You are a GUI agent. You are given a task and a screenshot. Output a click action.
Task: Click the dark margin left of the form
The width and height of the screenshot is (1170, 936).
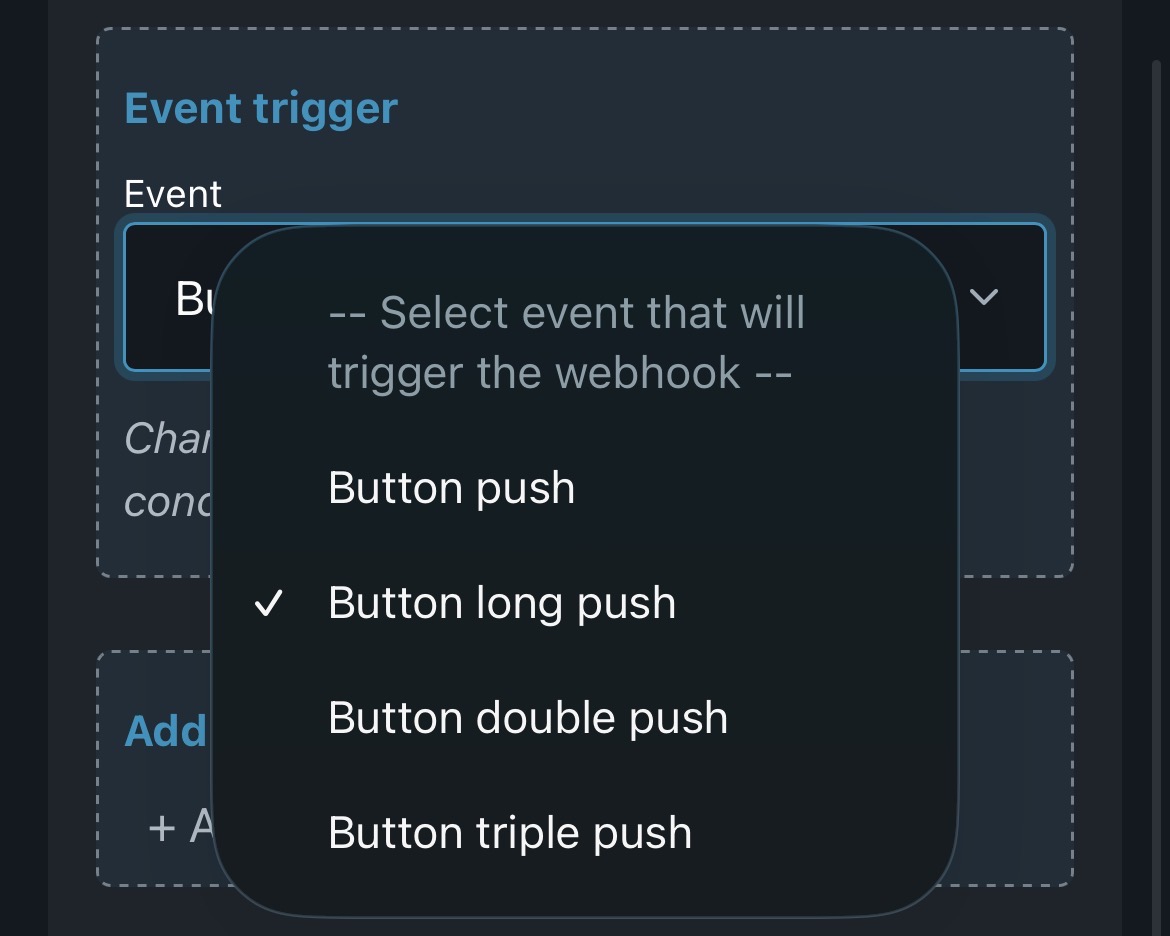coord(24,468)
